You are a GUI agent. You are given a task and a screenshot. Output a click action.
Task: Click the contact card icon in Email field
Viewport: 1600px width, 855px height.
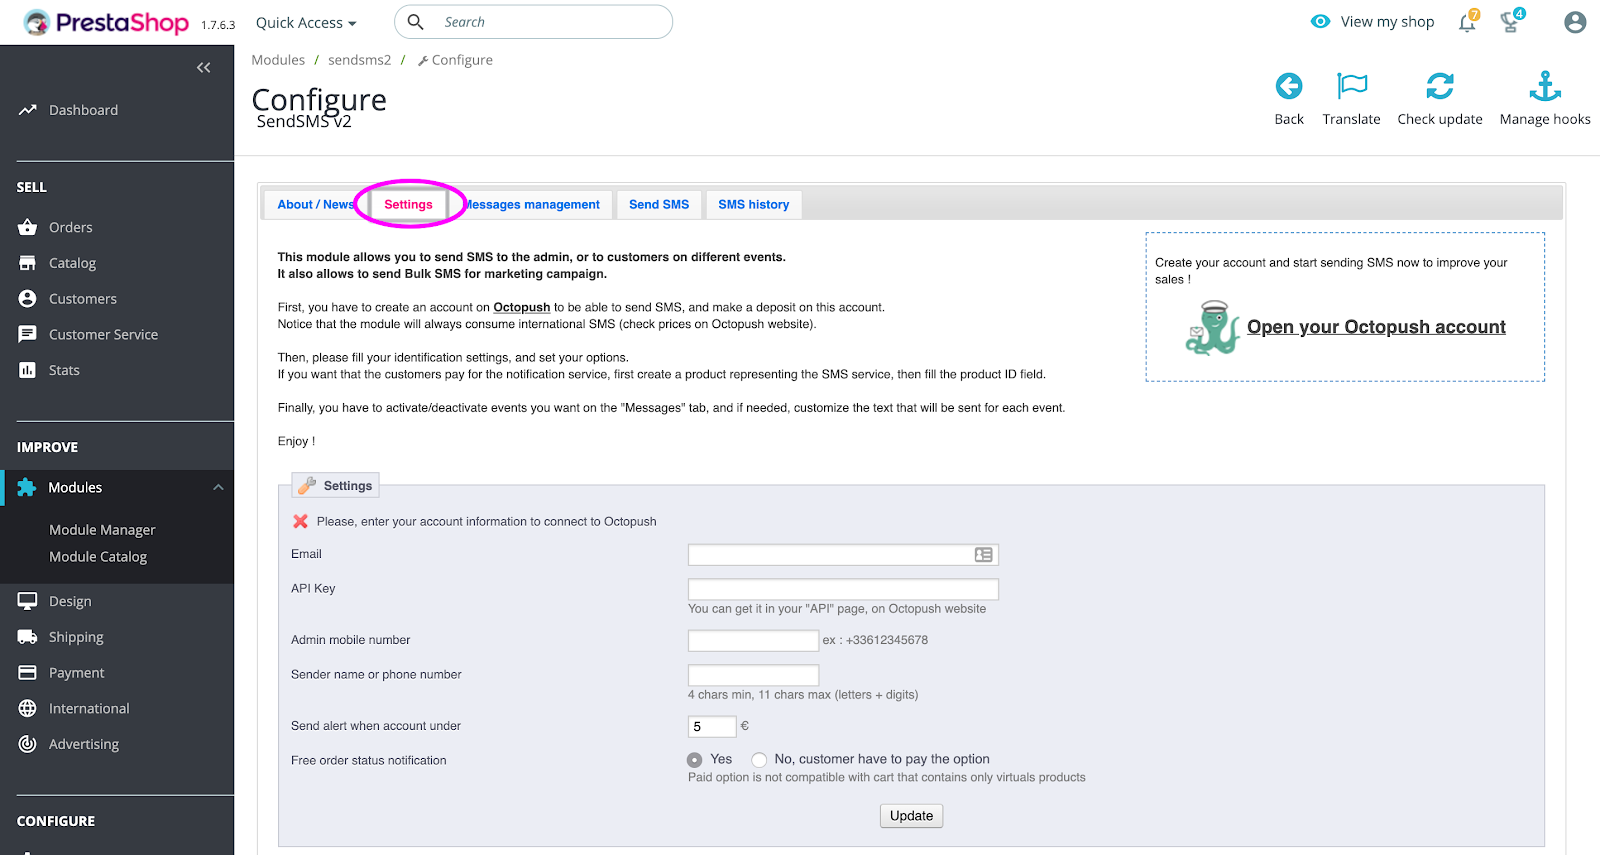(x=984, y=554)
